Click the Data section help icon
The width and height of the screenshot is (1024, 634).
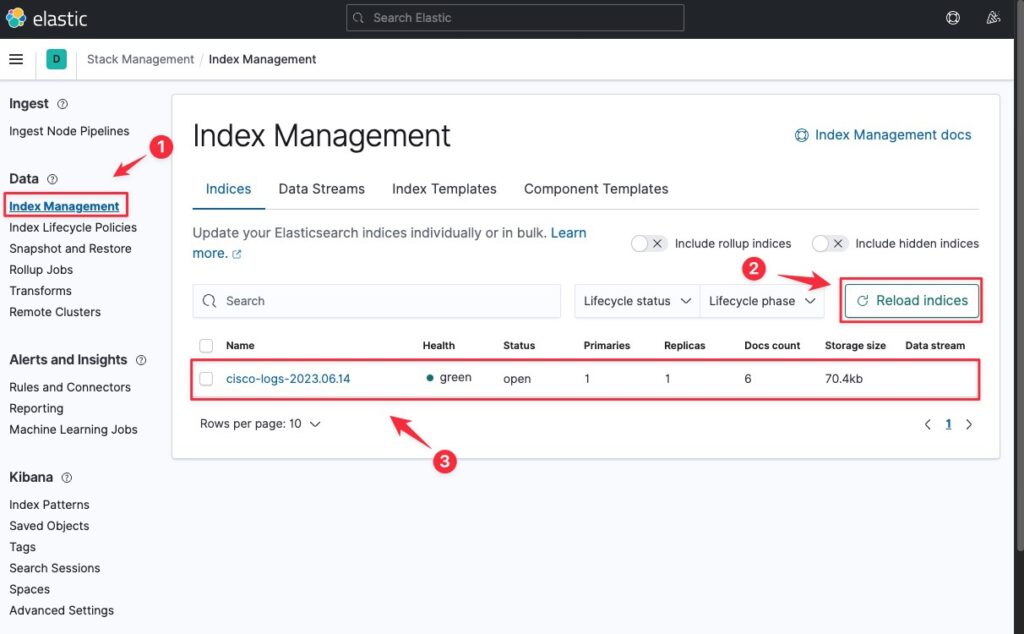52,179
